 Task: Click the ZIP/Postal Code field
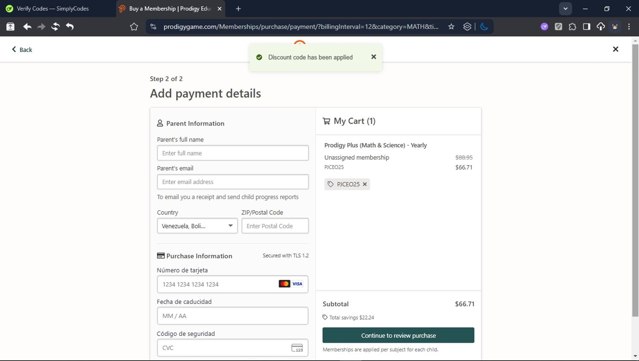(275, 226)
